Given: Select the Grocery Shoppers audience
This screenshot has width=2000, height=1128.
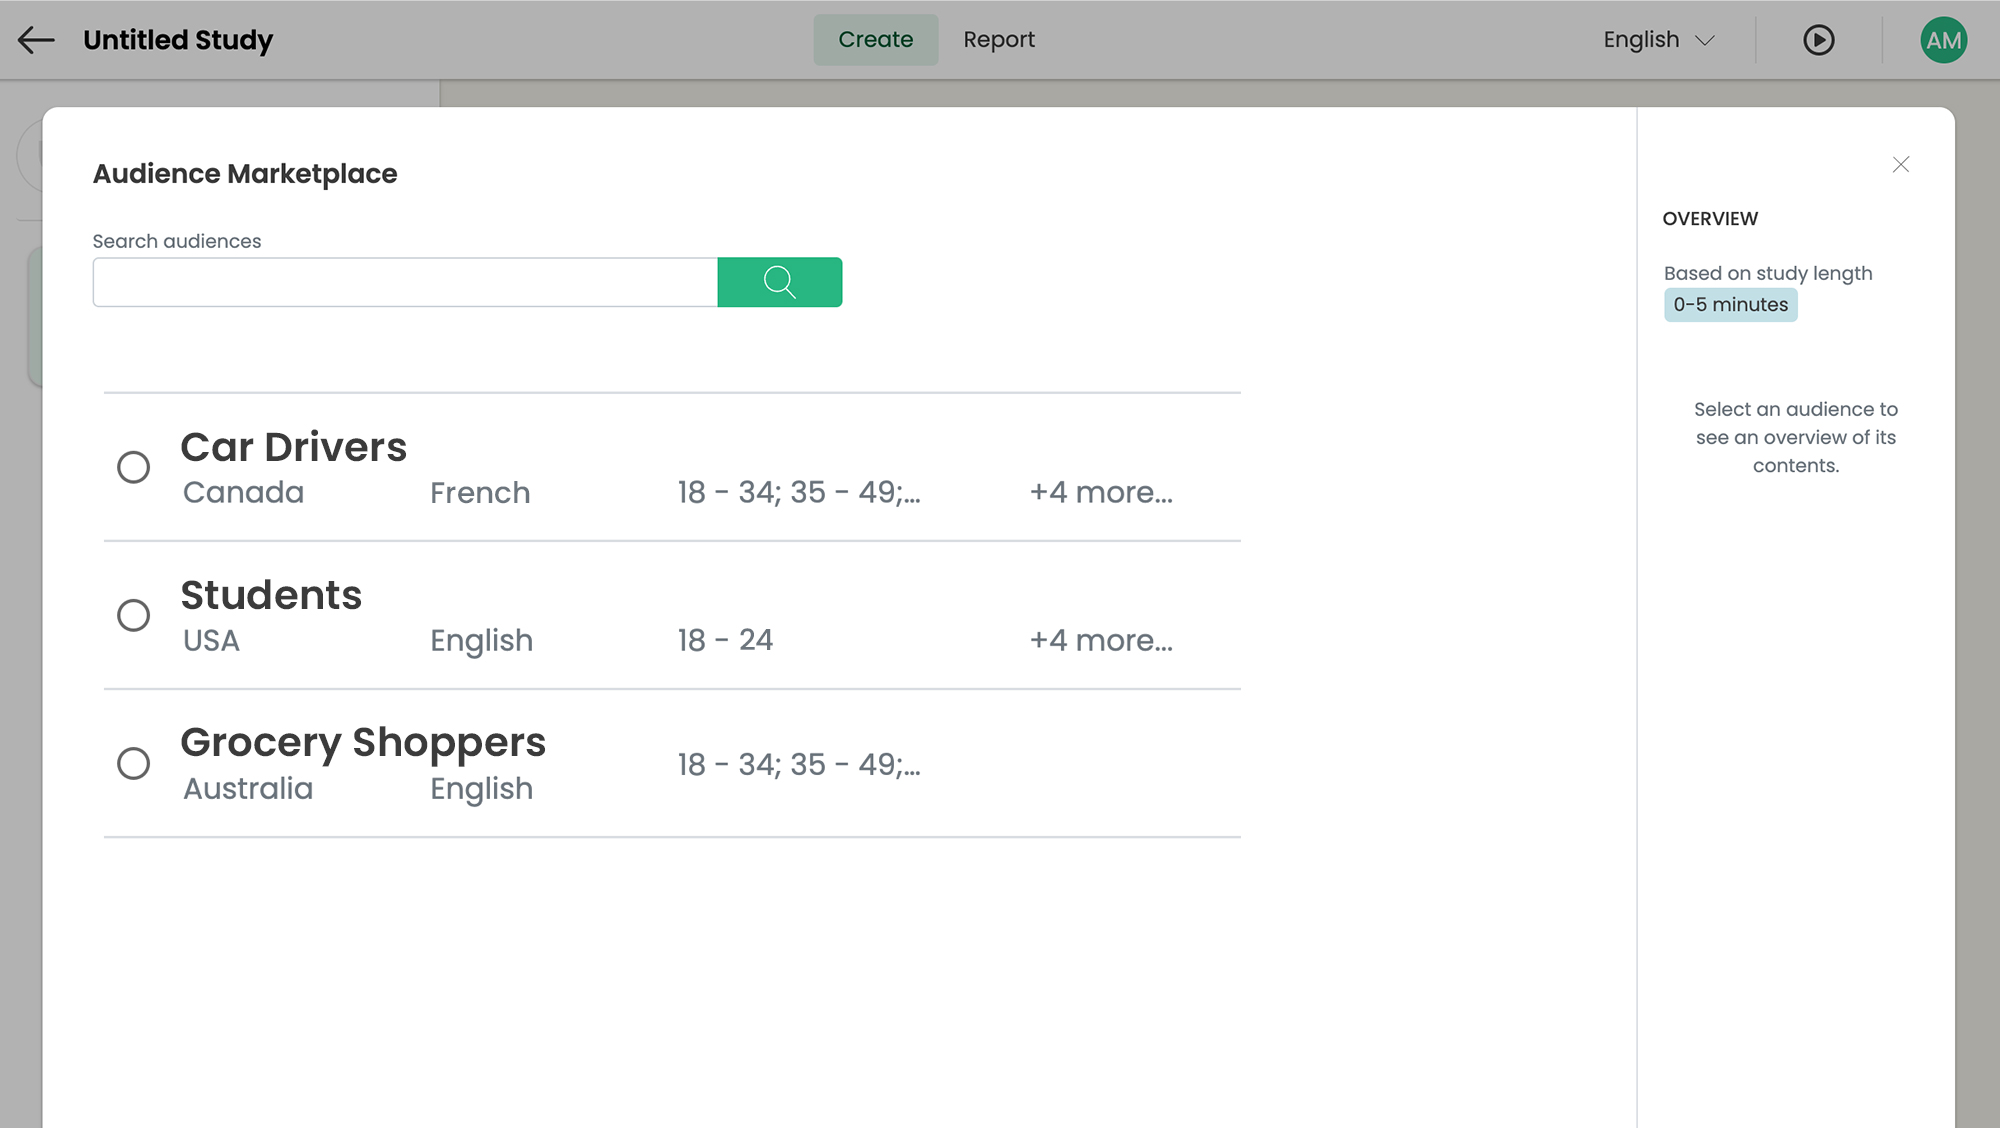Looking at the screenshot, I should click(x=134, y=763).
